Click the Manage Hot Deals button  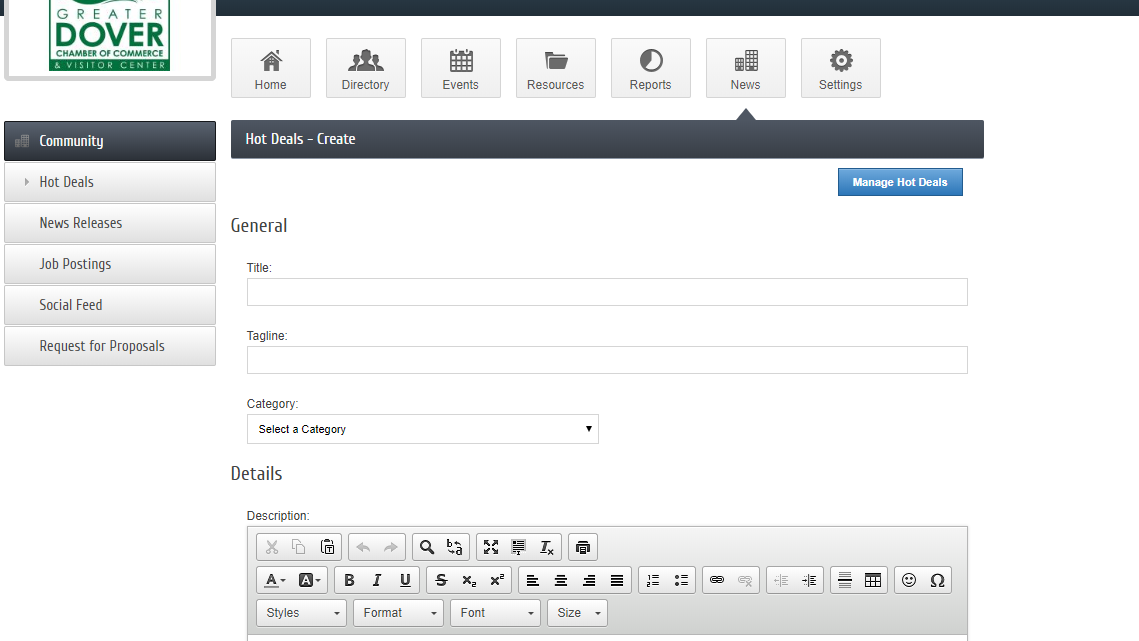tap(899, 182)
